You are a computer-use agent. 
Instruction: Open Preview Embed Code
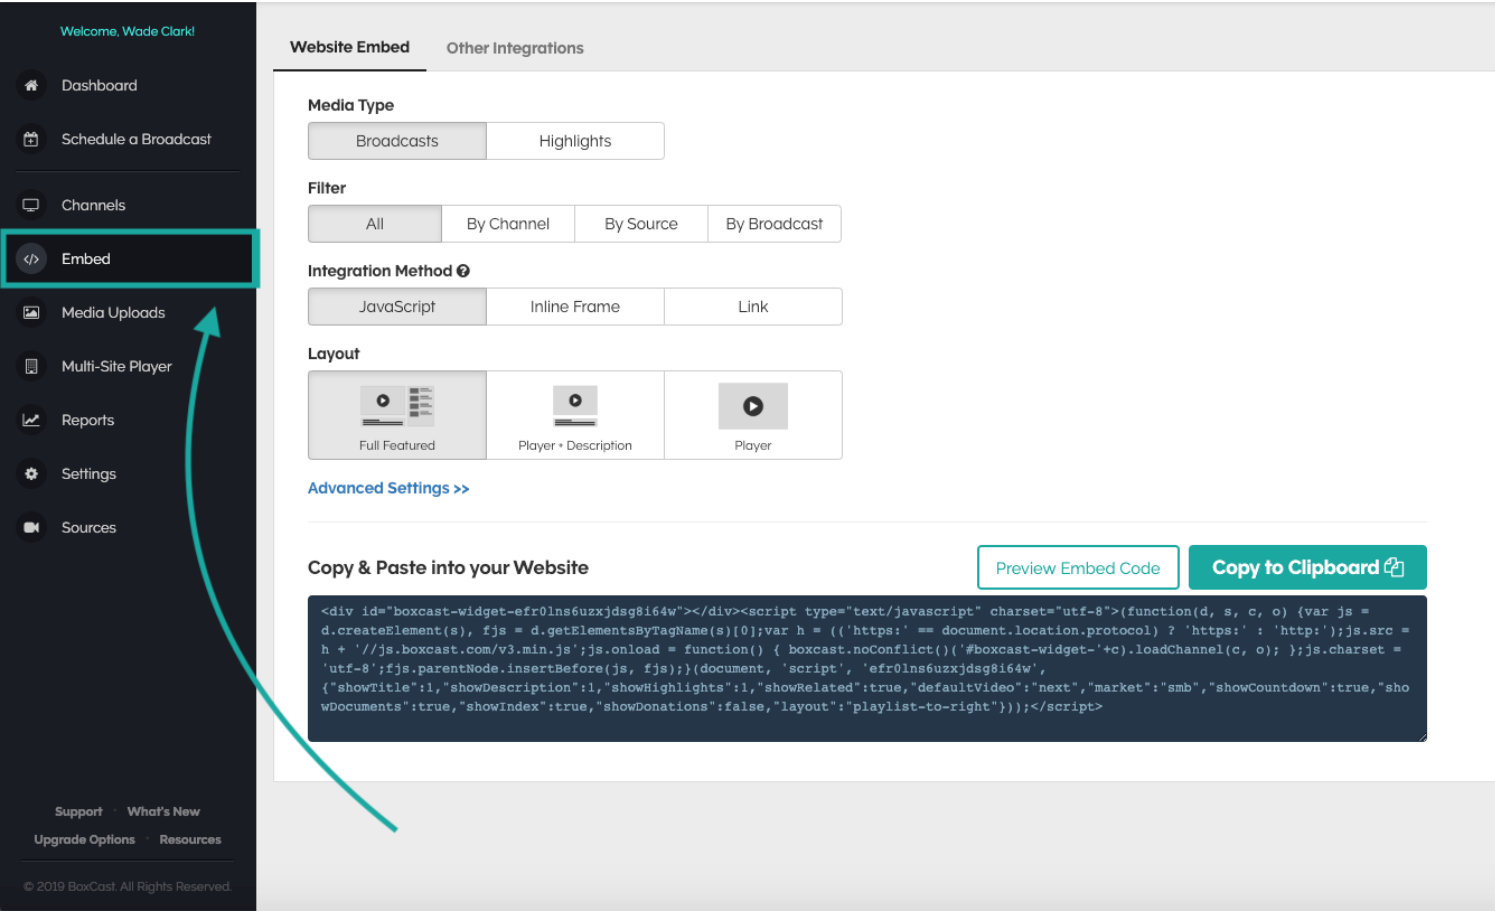[1078, 567]
